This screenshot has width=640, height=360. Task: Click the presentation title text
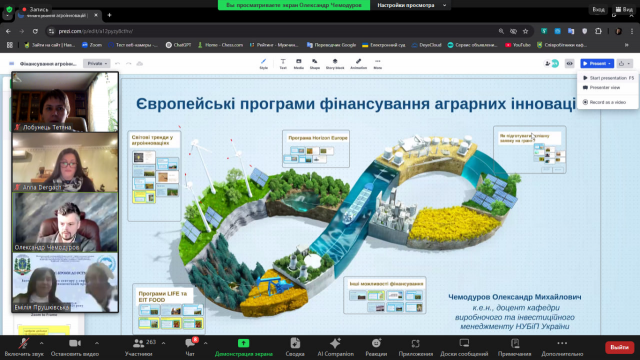(356, 104)
